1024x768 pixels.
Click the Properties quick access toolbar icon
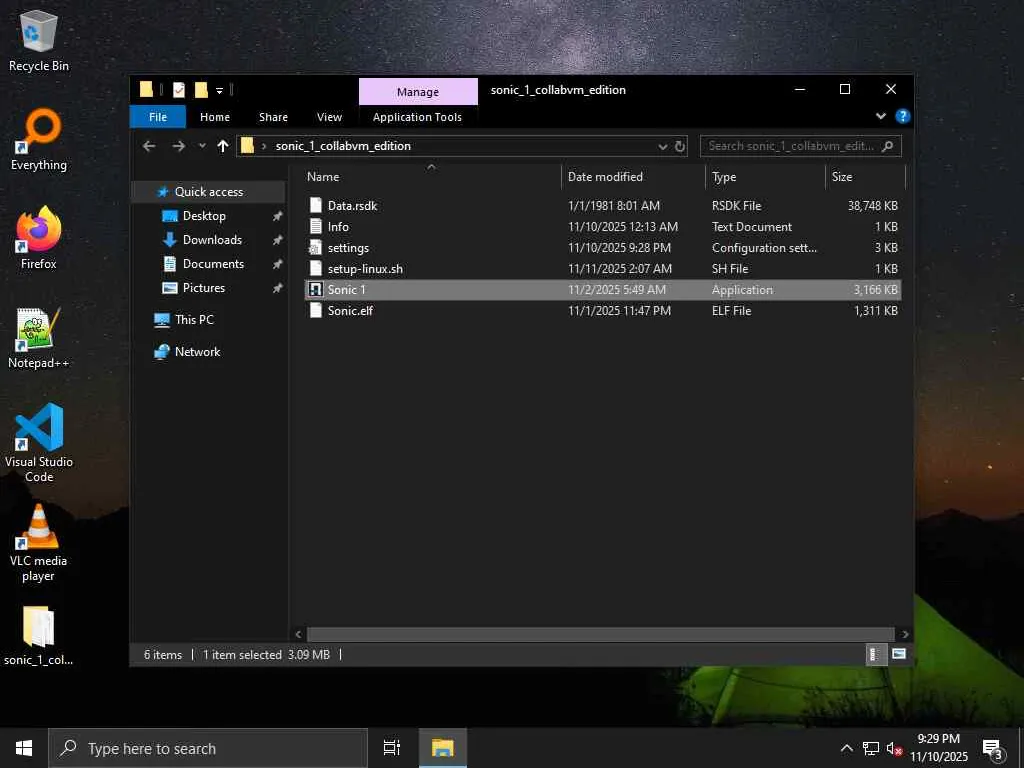click(x=178, y=89)
